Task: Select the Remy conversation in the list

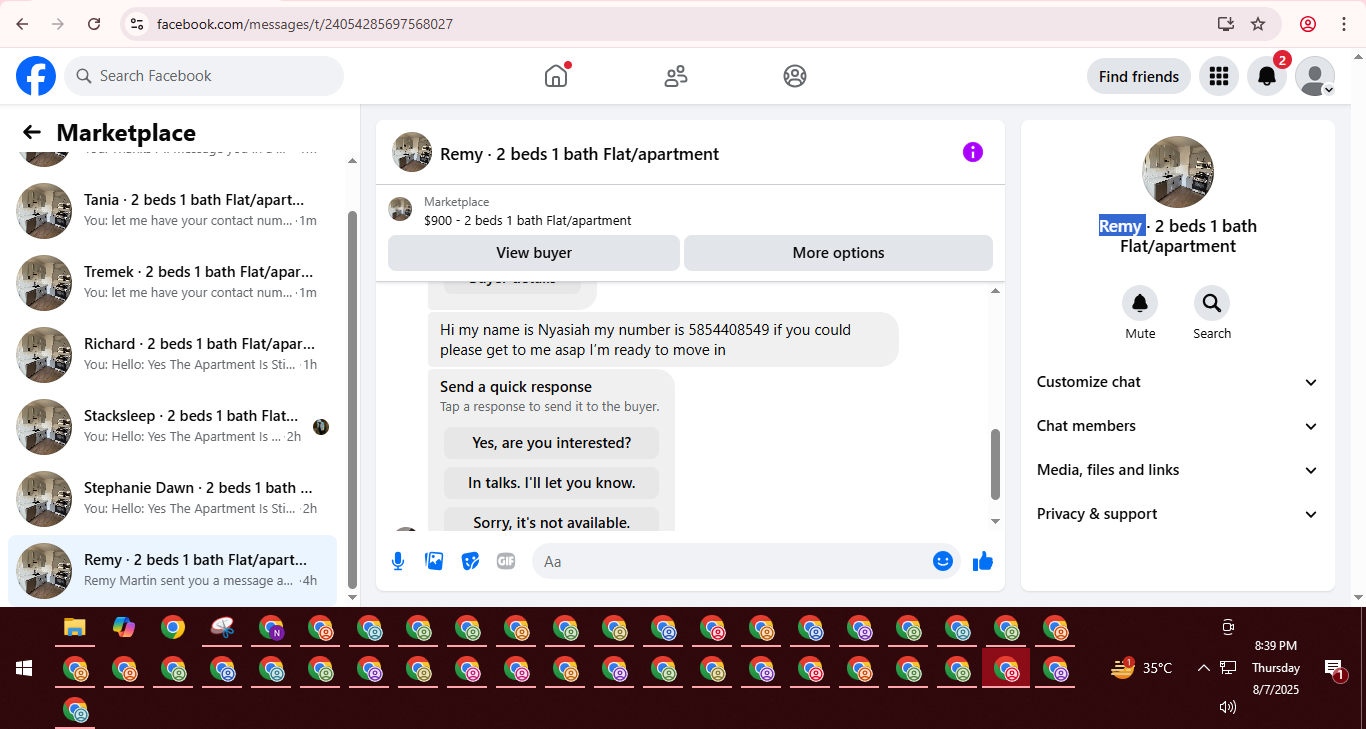Action: (x=172, y=570)
